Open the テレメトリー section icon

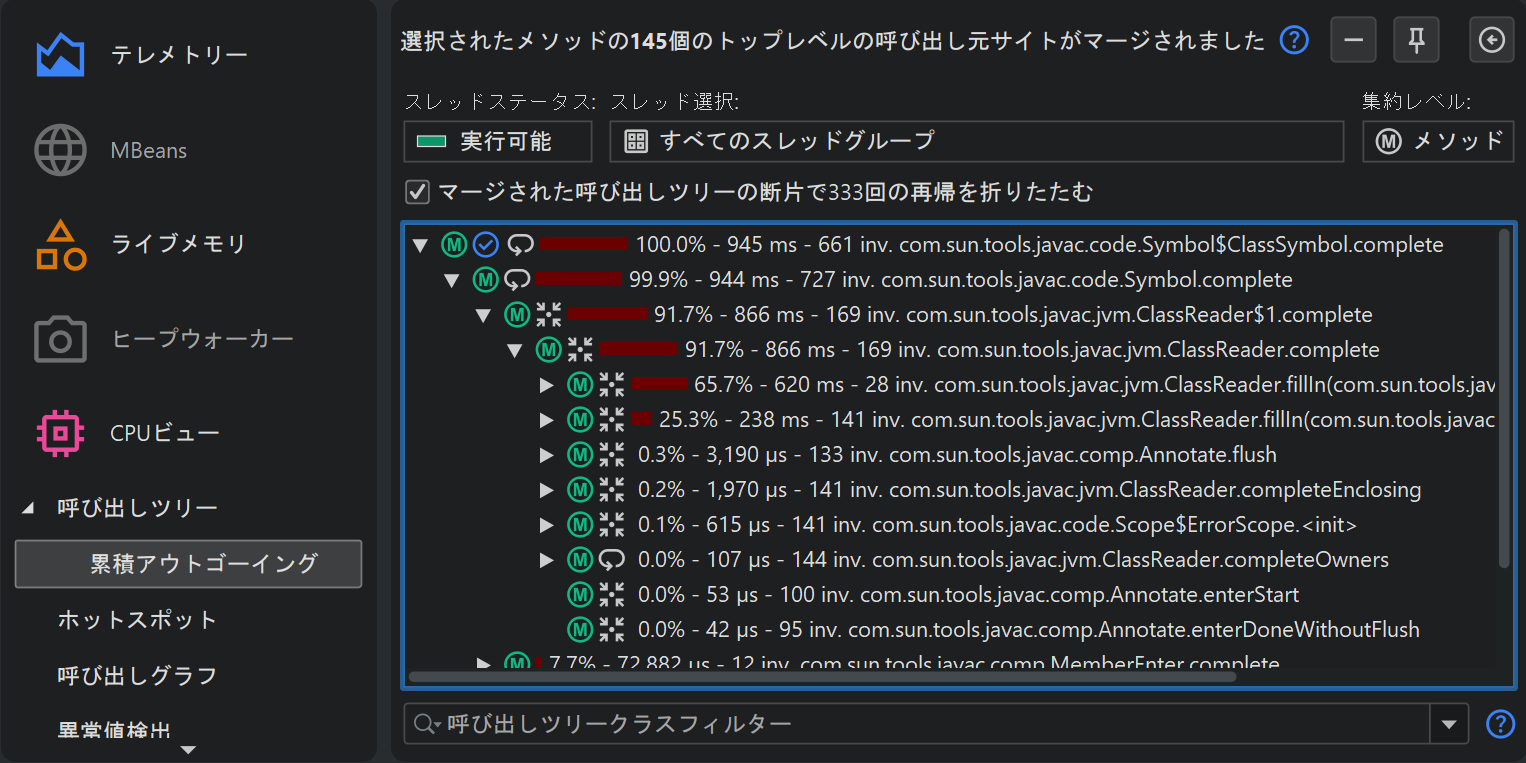[x=60, y=55]
